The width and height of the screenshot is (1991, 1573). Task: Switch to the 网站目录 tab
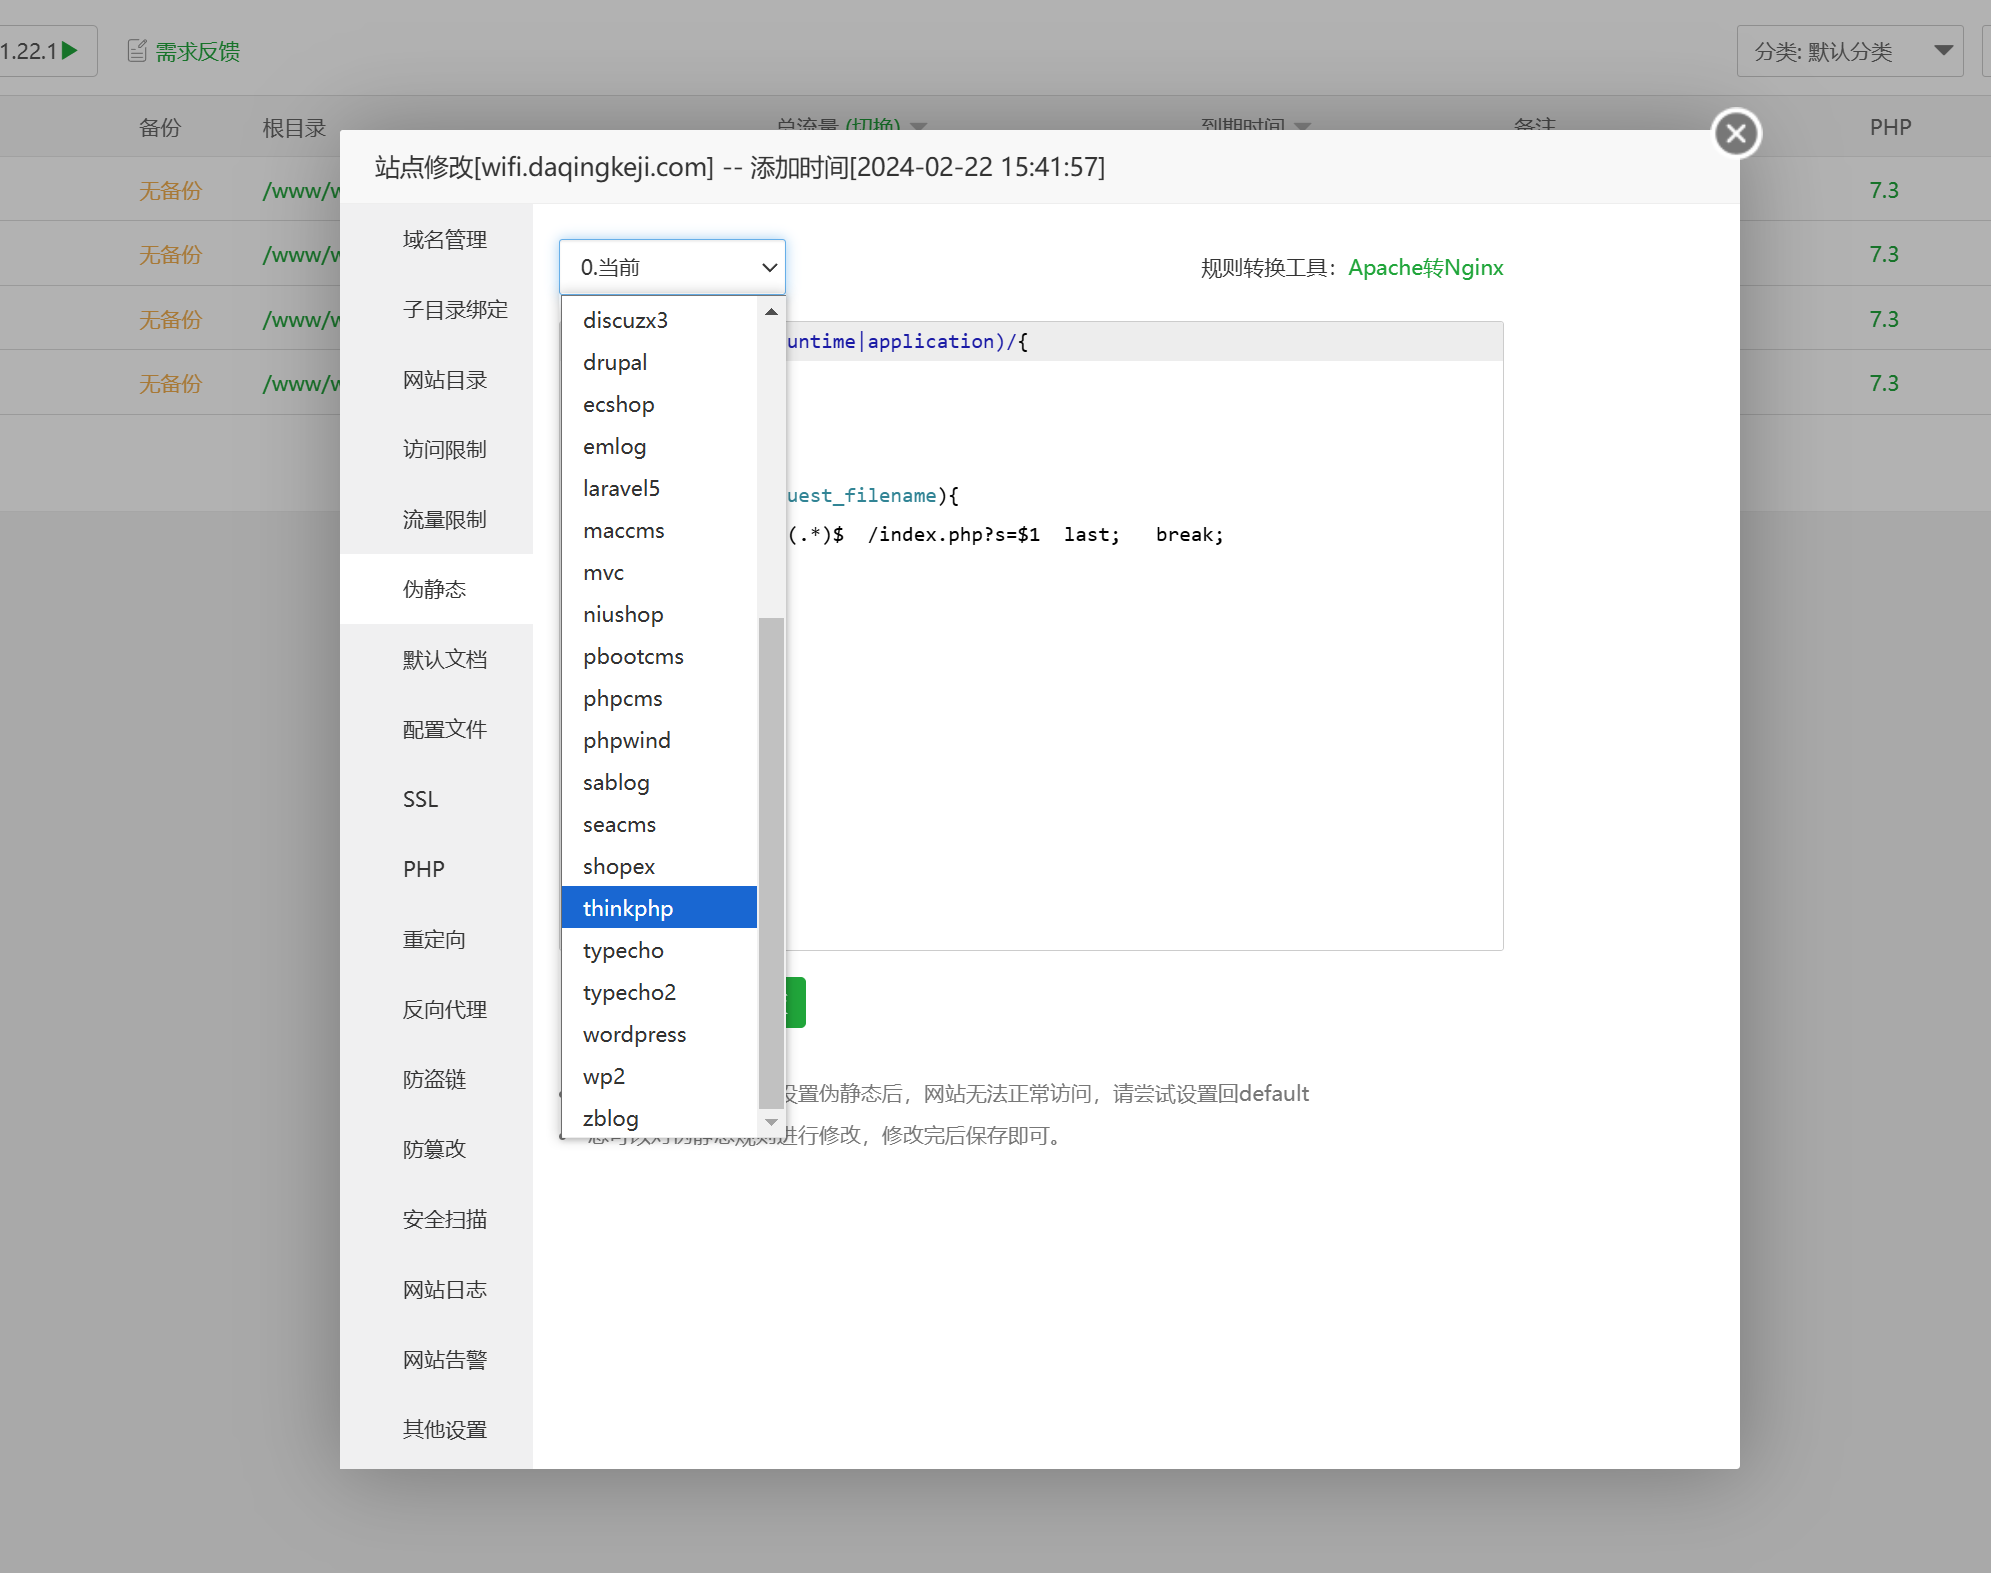444,379
